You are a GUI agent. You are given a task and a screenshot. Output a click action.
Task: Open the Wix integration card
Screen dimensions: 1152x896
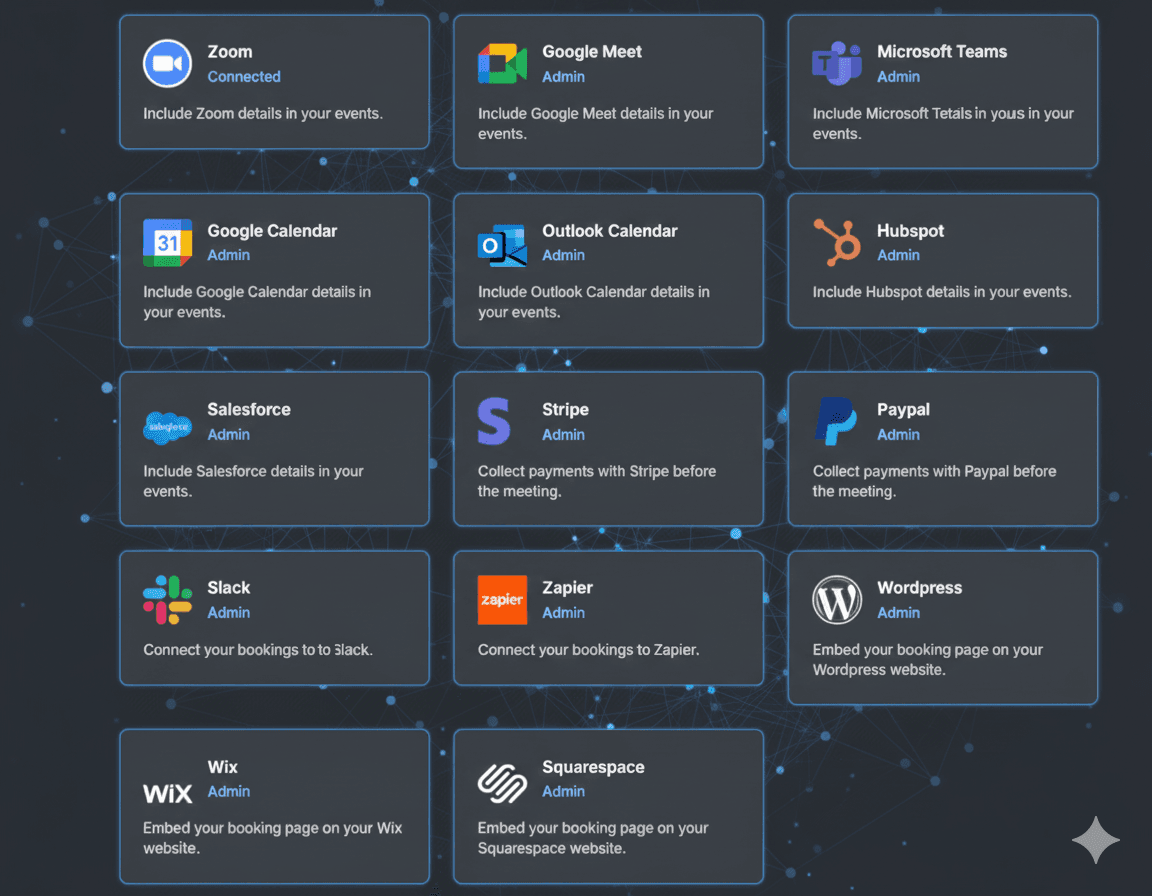[274, 806]
